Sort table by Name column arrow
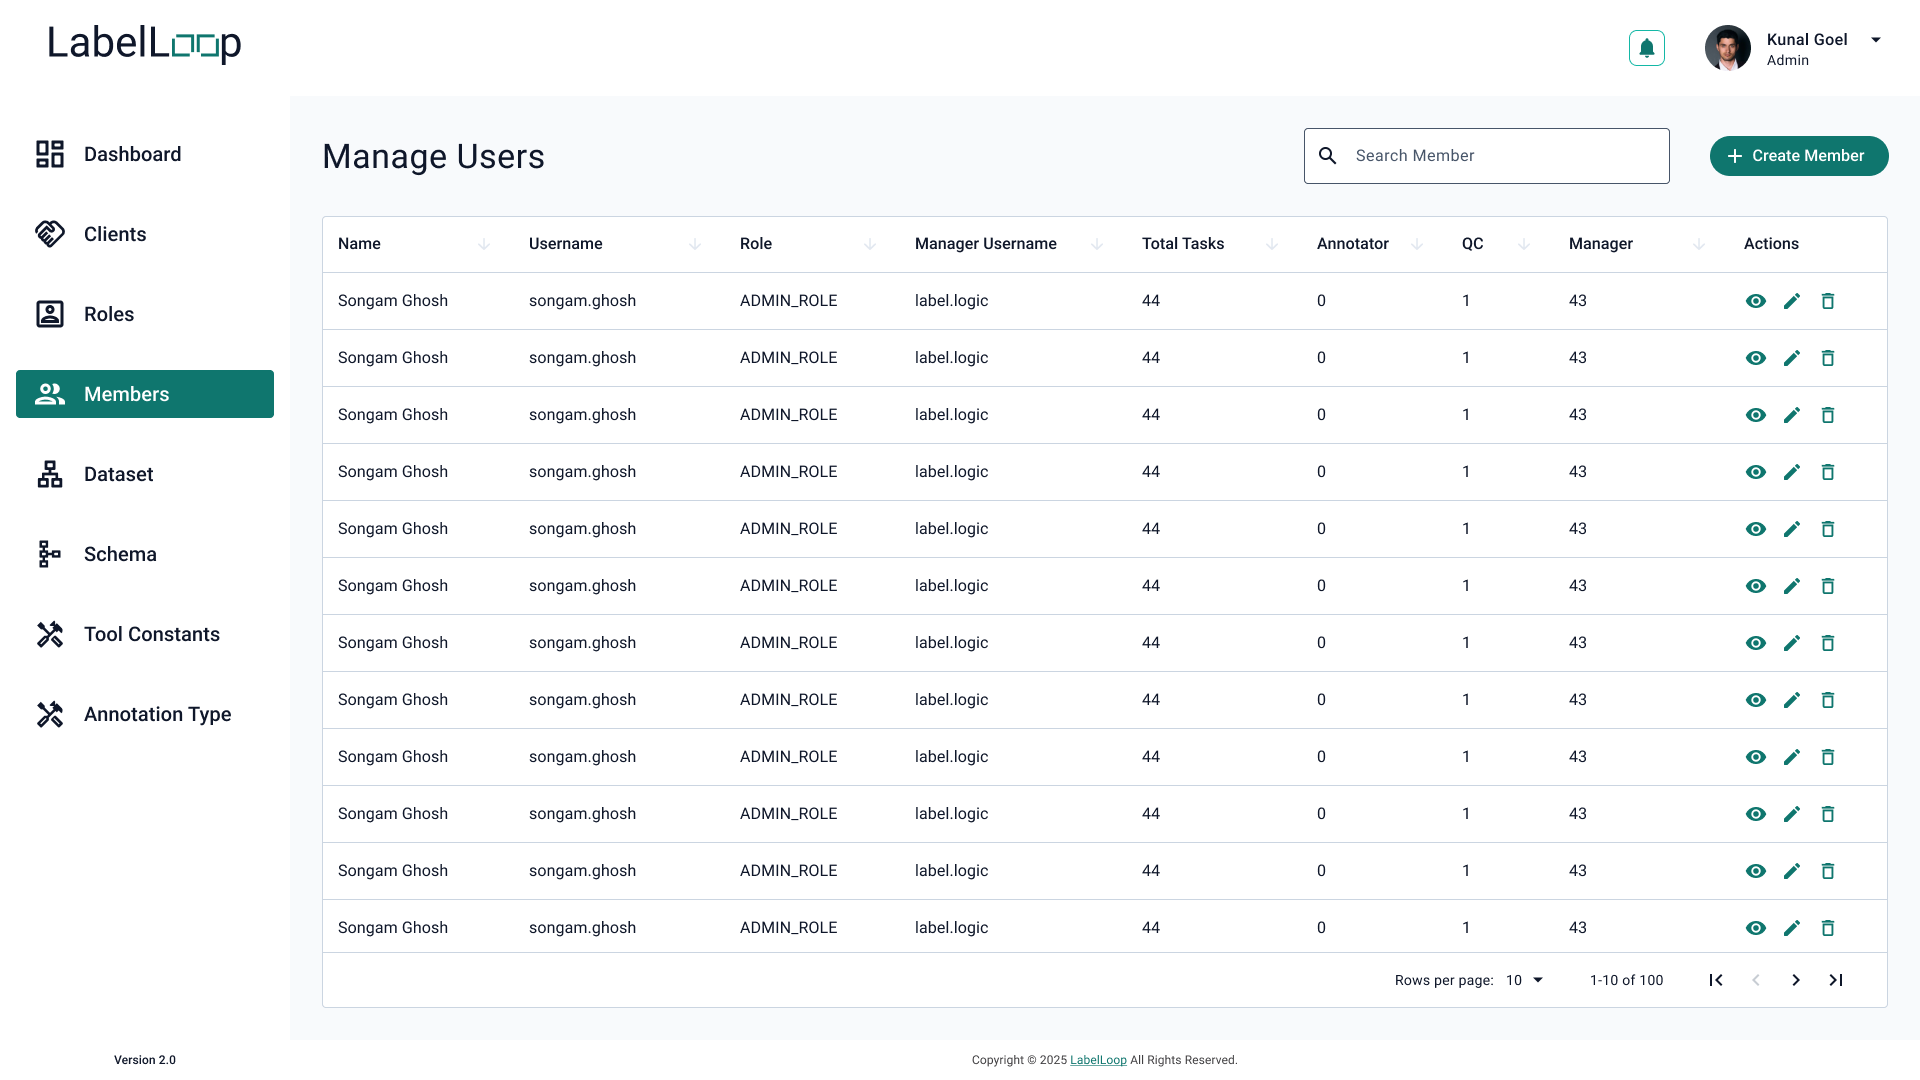 [484, 244]
